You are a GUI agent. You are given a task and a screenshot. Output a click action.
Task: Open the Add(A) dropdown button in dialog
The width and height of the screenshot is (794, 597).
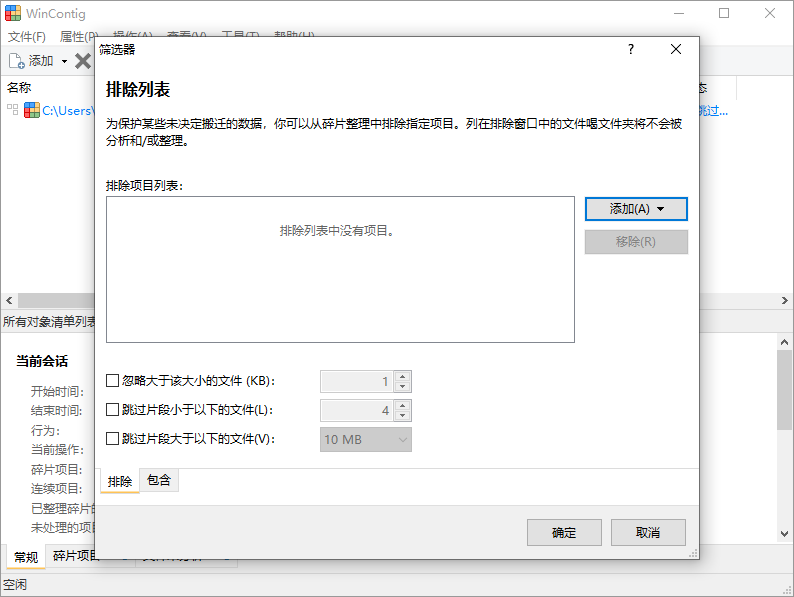tap(636, 209)
